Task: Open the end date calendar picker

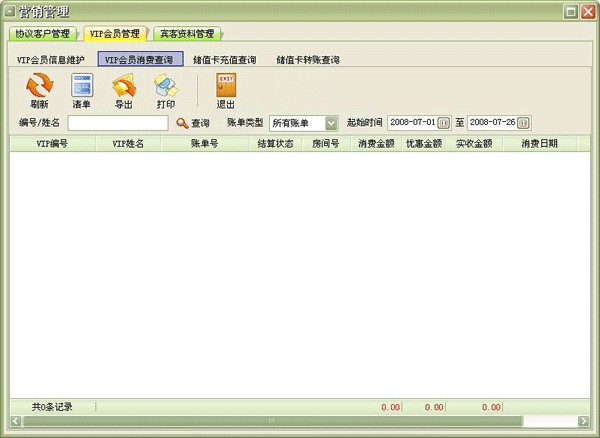Action: click(x=523, y=123)
